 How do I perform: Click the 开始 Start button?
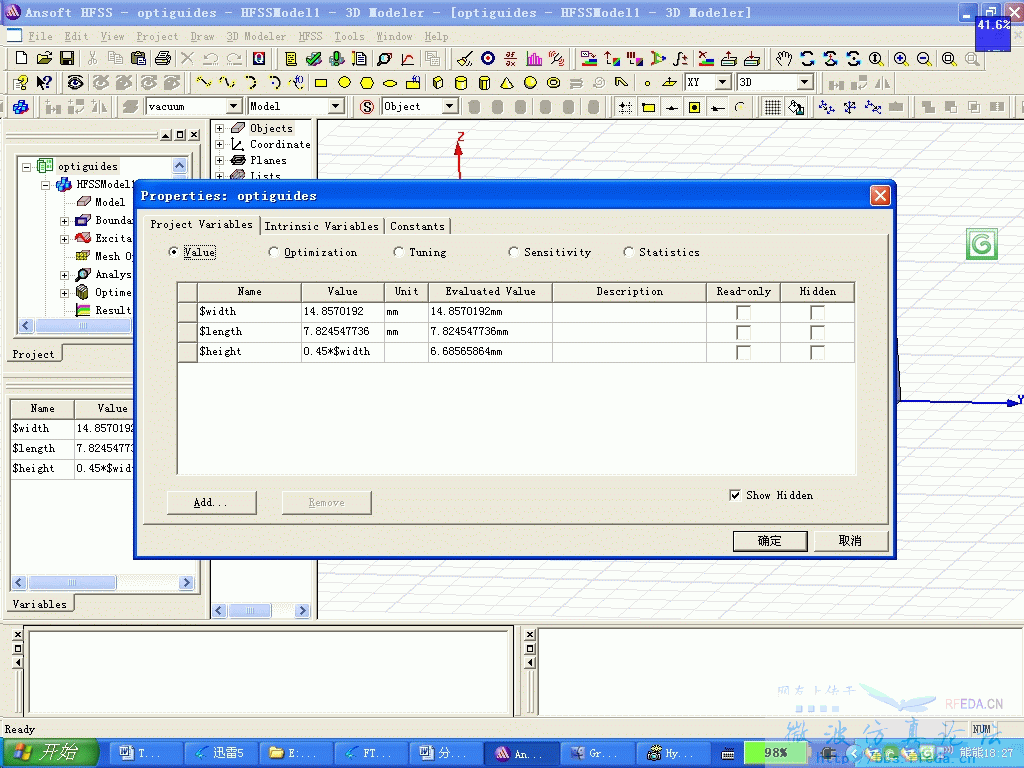point(50,752)
